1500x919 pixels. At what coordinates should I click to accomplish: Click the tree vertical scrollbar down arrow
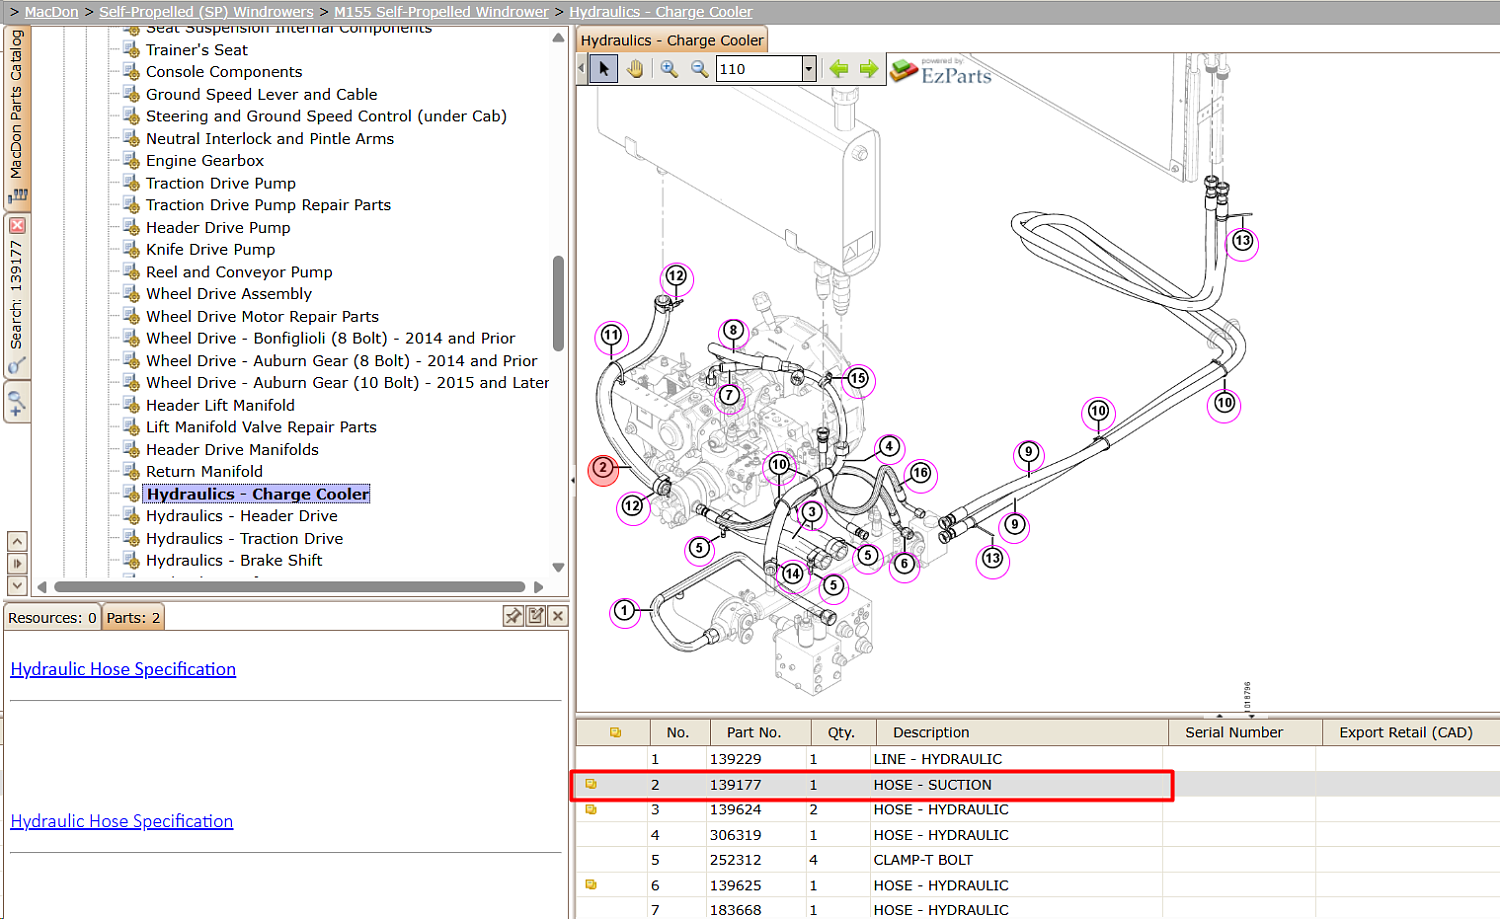click(558, 567)
